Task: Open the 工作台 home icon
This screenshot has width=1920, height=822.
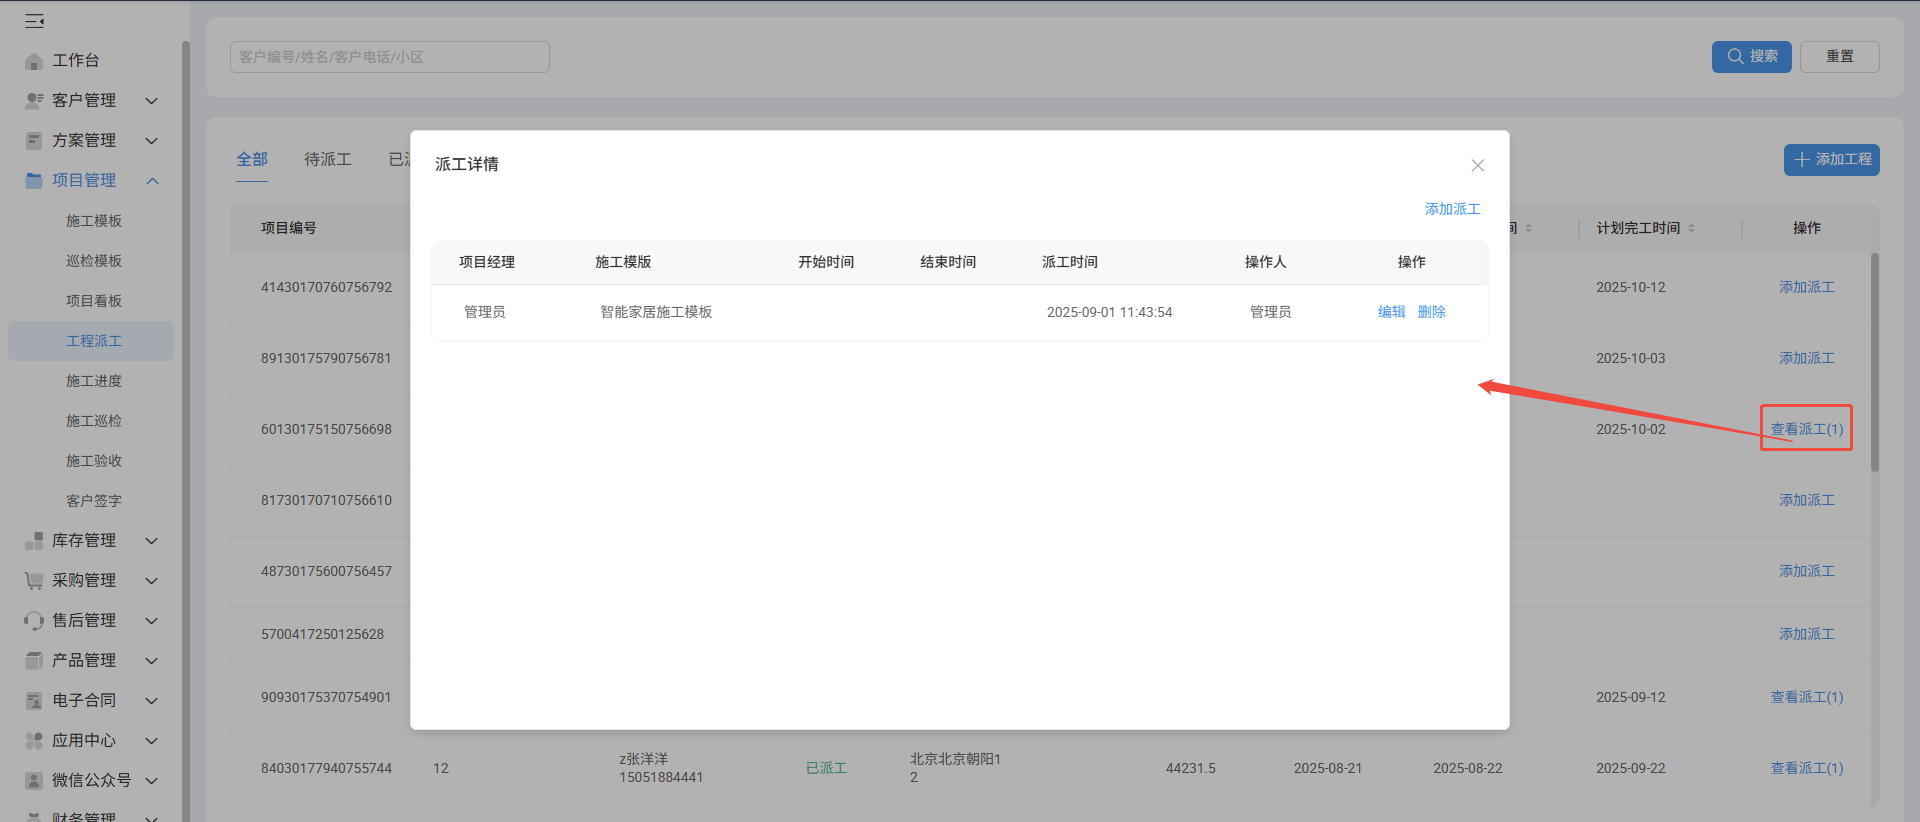Action: coord(34,61)
